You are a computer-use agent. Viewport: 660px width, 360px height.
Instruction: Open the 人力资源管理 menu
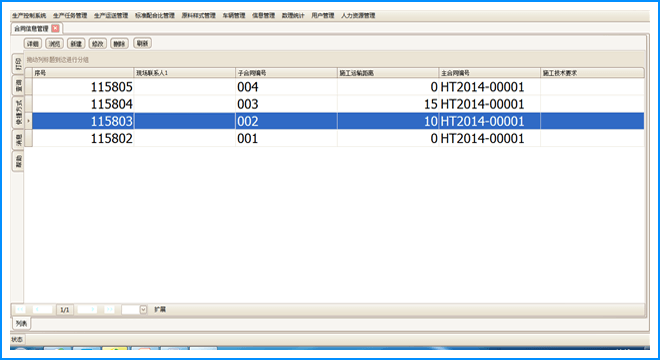358,16
